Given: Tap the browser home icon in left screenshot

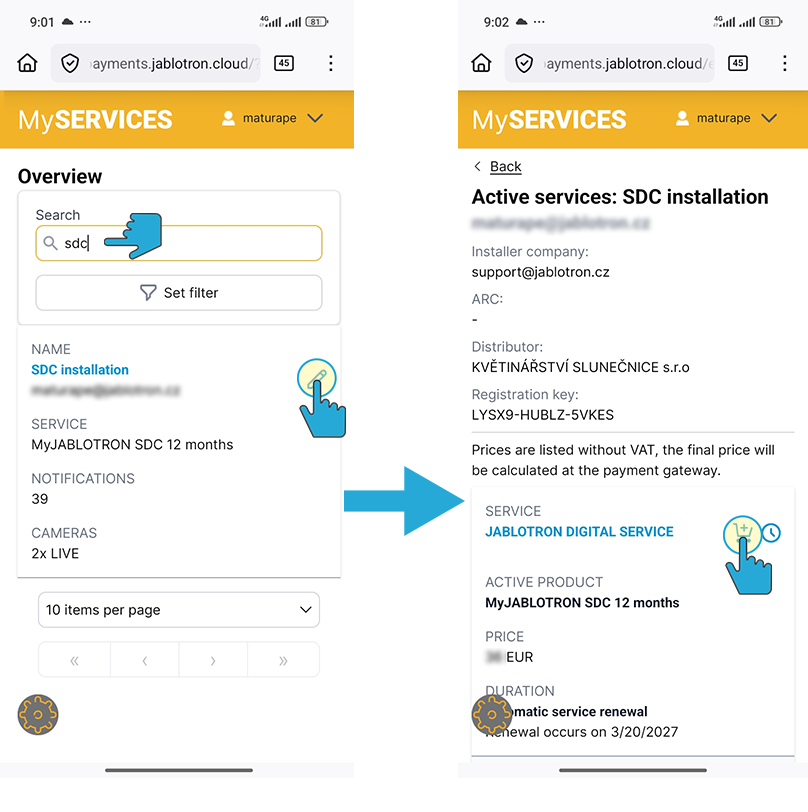Looking at the screenshot, I should click(x=28, y=63).
